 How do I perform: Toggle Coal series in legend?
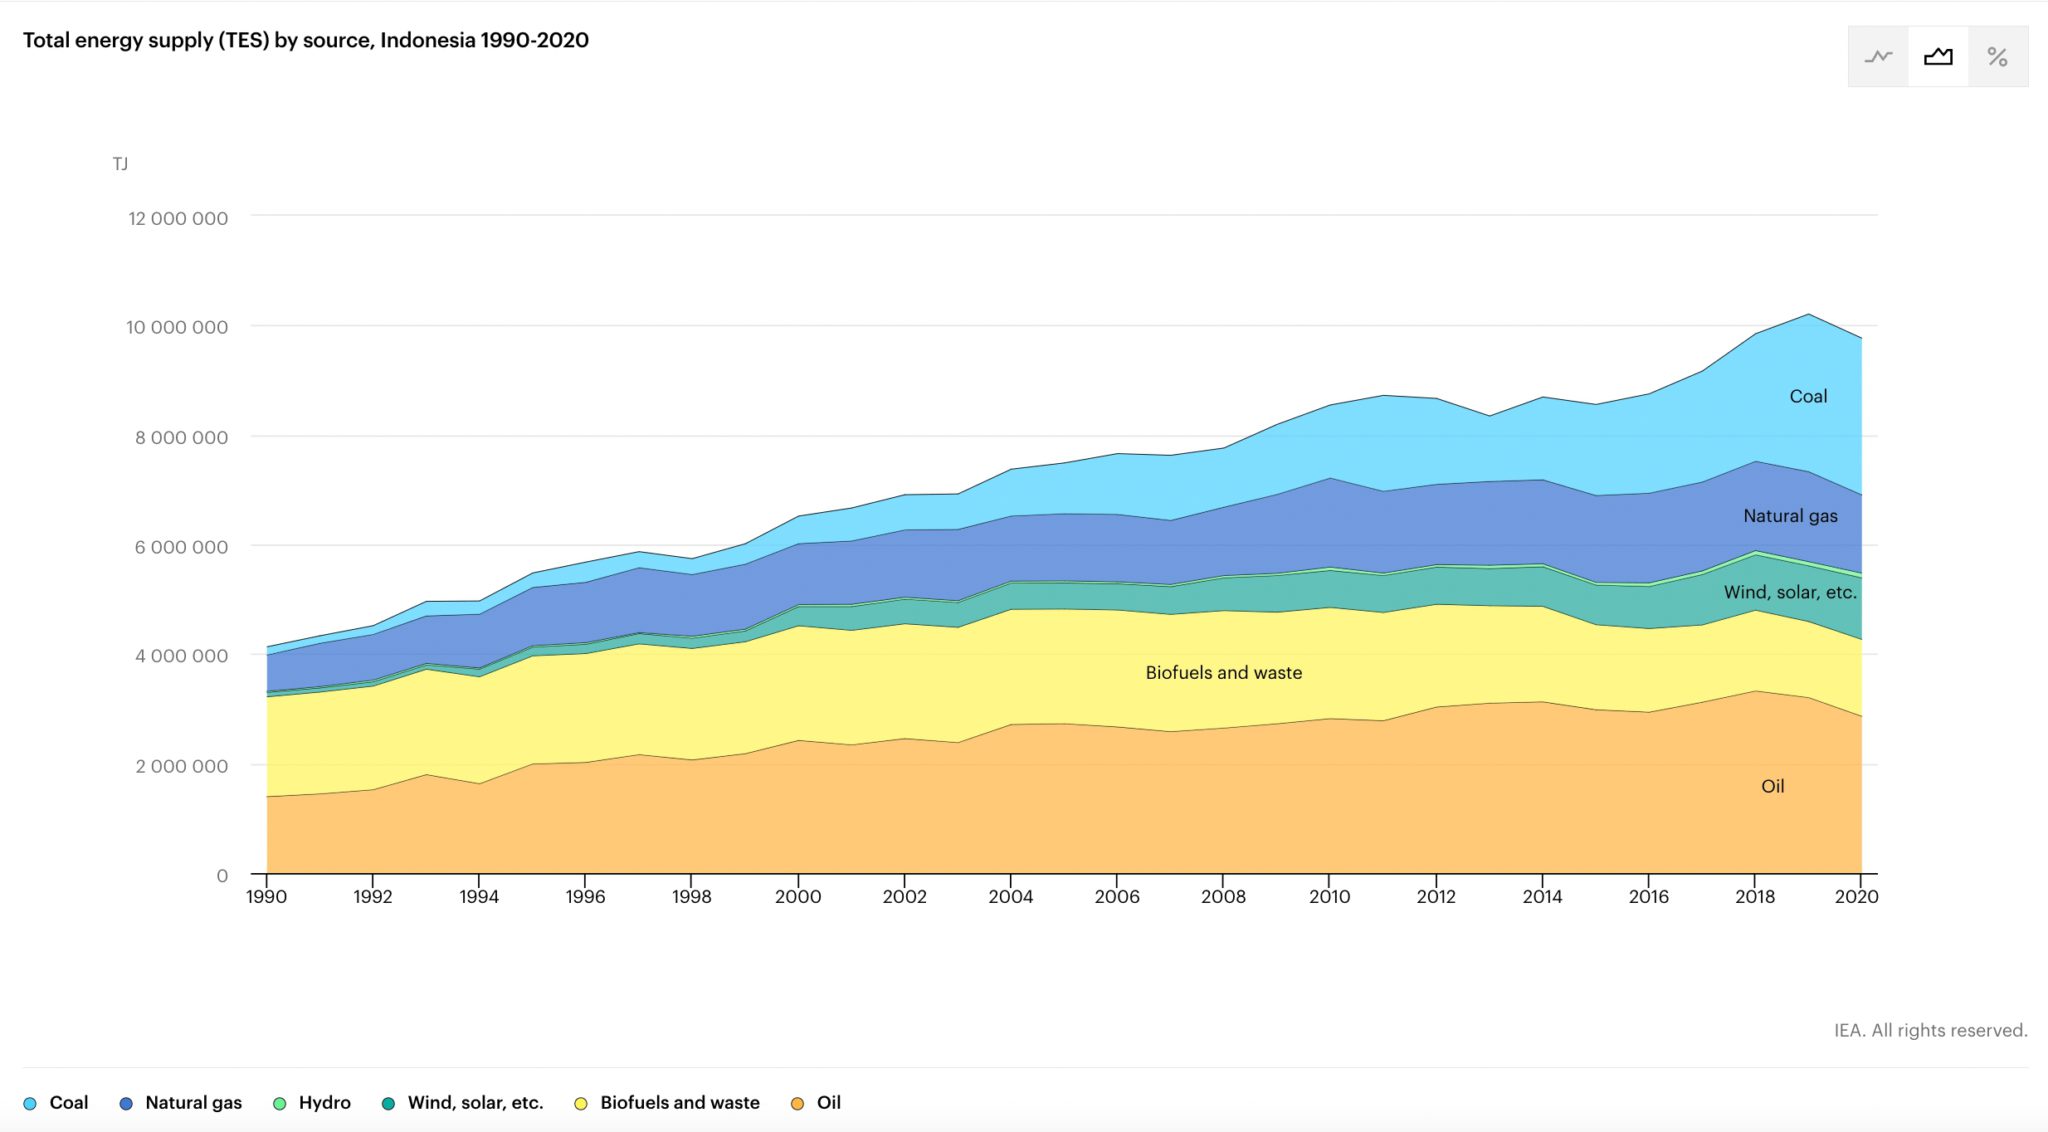(68, 1102)
